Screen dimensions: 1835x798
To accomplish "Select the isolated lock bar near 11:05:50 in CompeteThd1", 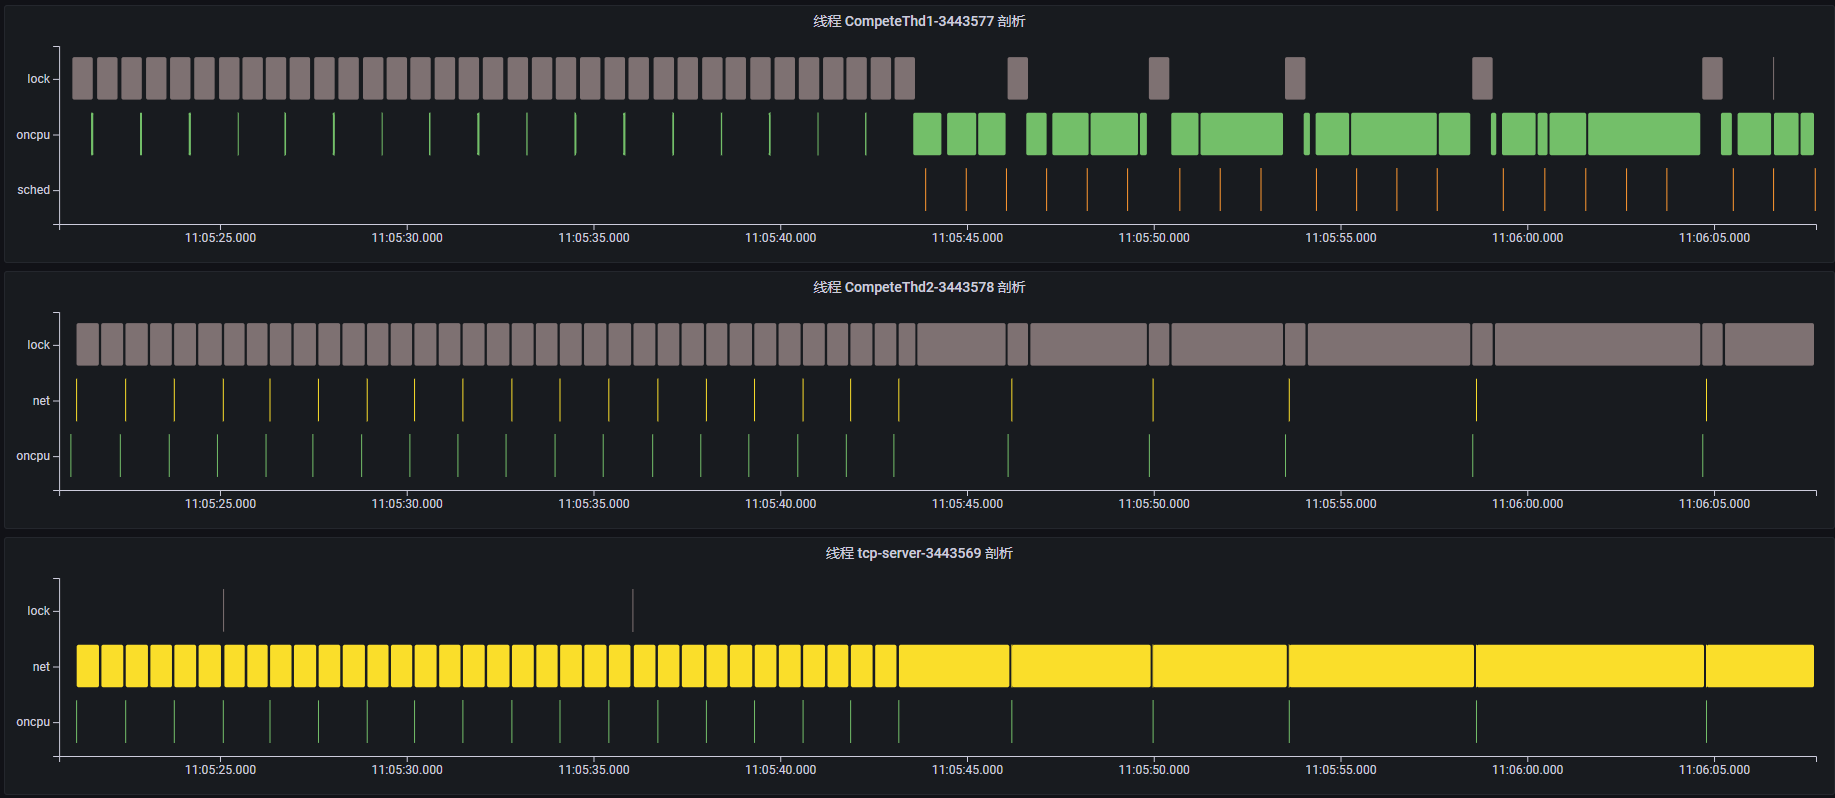I will (x=1158, y=78).
